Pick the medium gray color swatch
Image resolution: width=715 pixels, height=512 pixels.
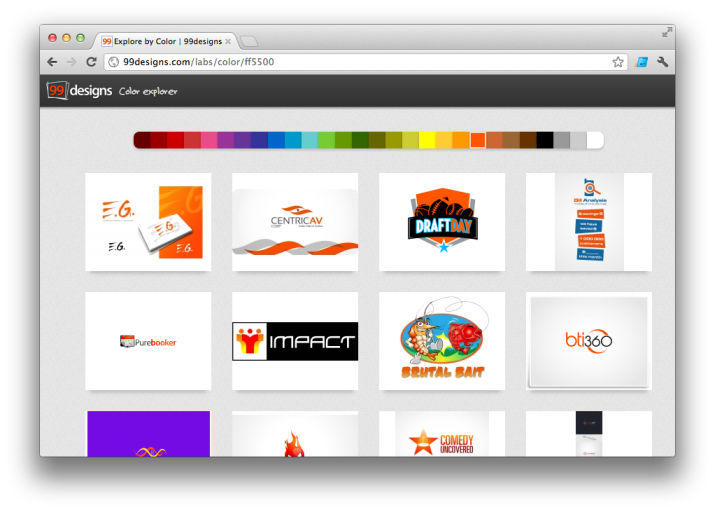click(x=562, y=140)
